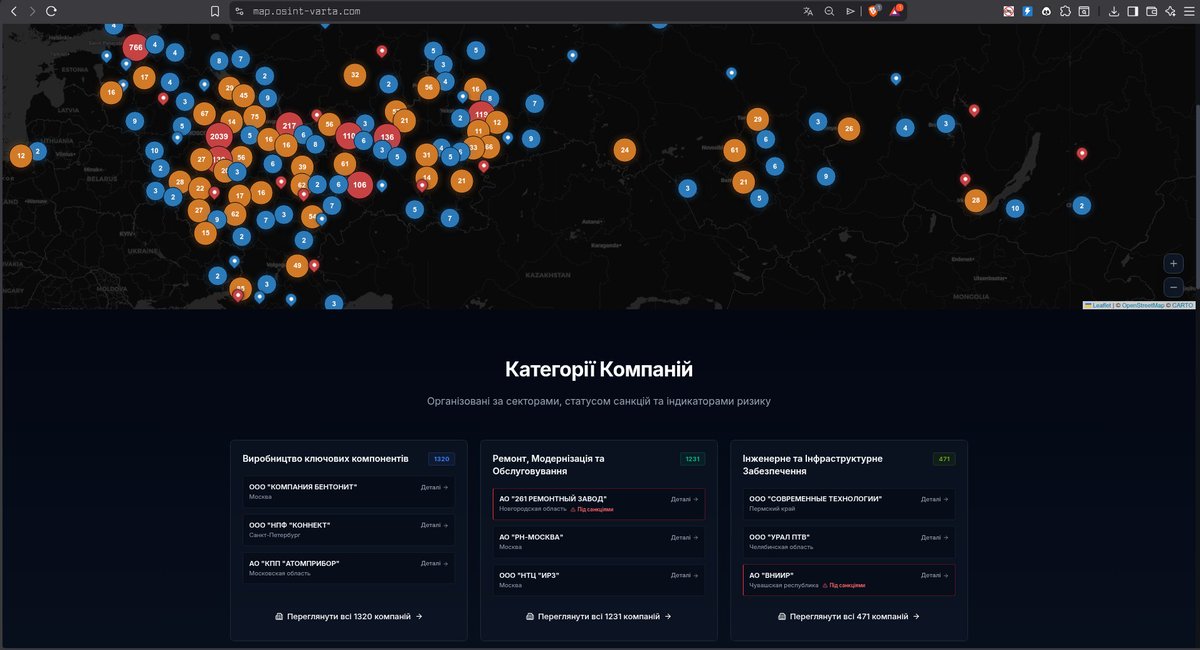
Task: Click the tab search window icon
Action: [1084, 11]
